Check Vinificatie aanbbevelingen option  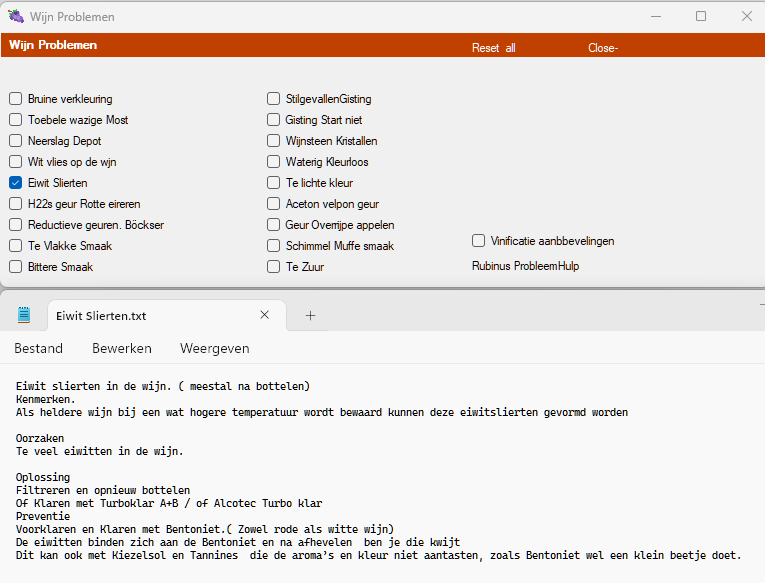(479, 241)
